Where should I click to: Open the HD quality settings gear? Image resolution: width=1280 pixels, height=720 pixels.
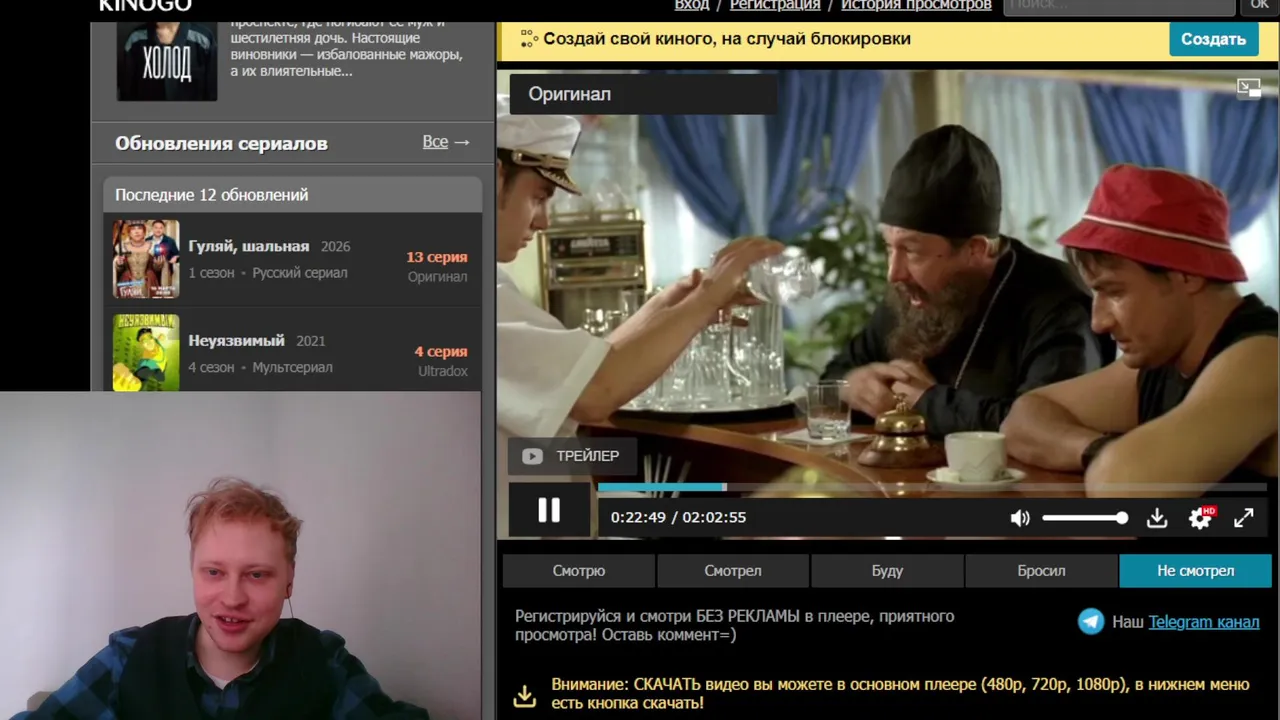tap(1201, 518)
